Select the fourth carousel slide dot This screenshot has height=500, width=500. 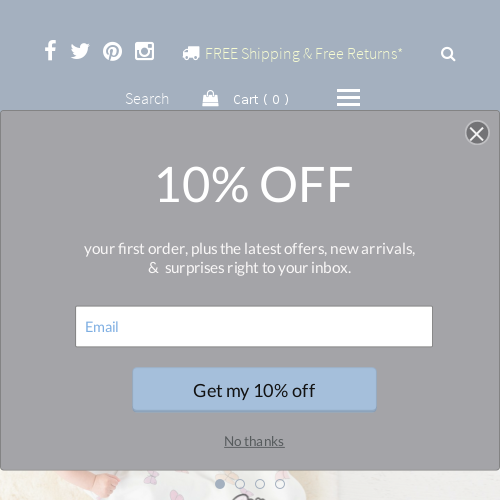click(280, 484)
